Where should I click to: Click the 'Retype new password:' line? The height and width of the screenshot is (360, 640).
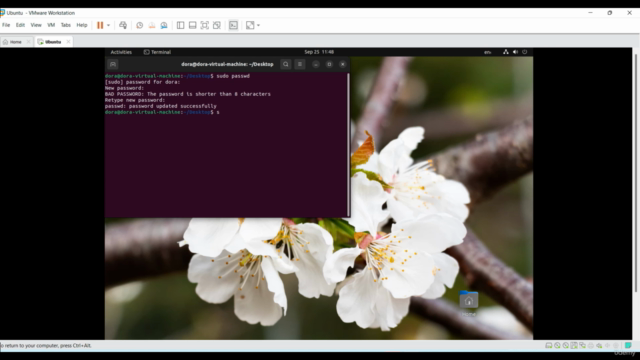(135, 100)
